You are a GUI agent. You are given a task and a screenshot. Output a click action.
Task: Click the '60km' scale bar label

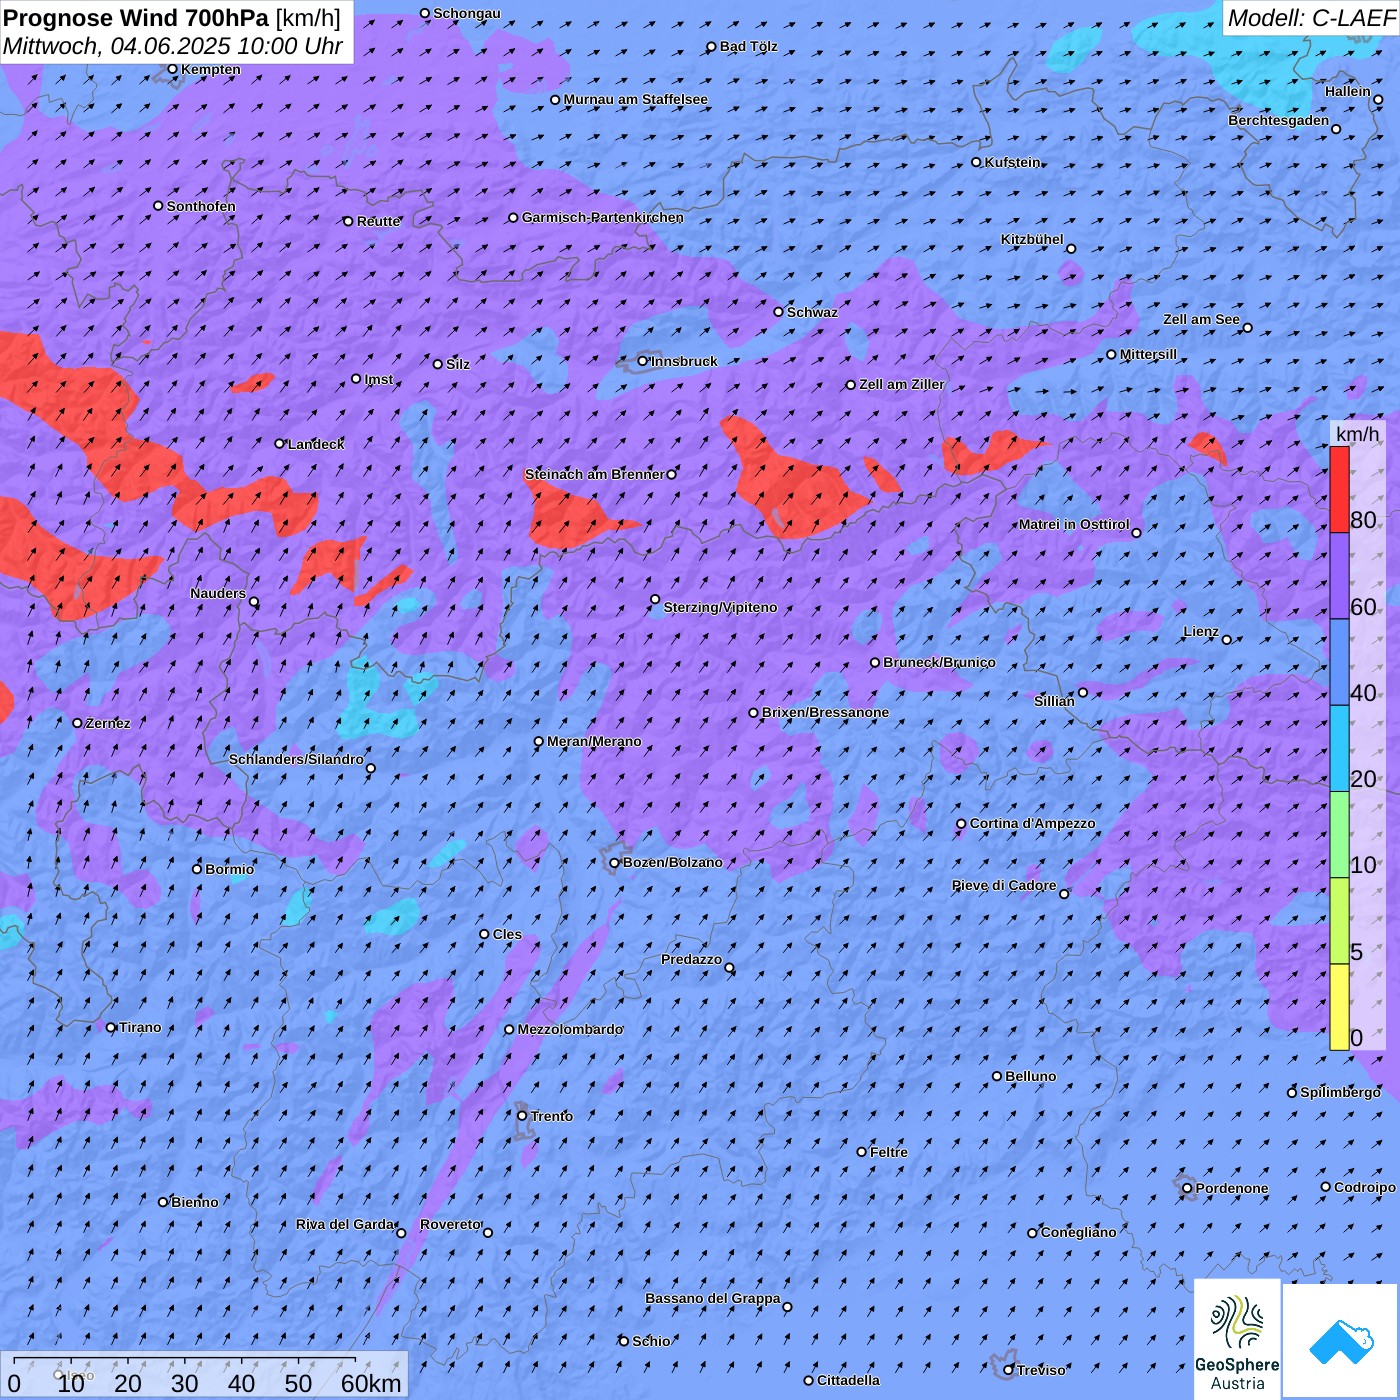tap(371, 1384)
